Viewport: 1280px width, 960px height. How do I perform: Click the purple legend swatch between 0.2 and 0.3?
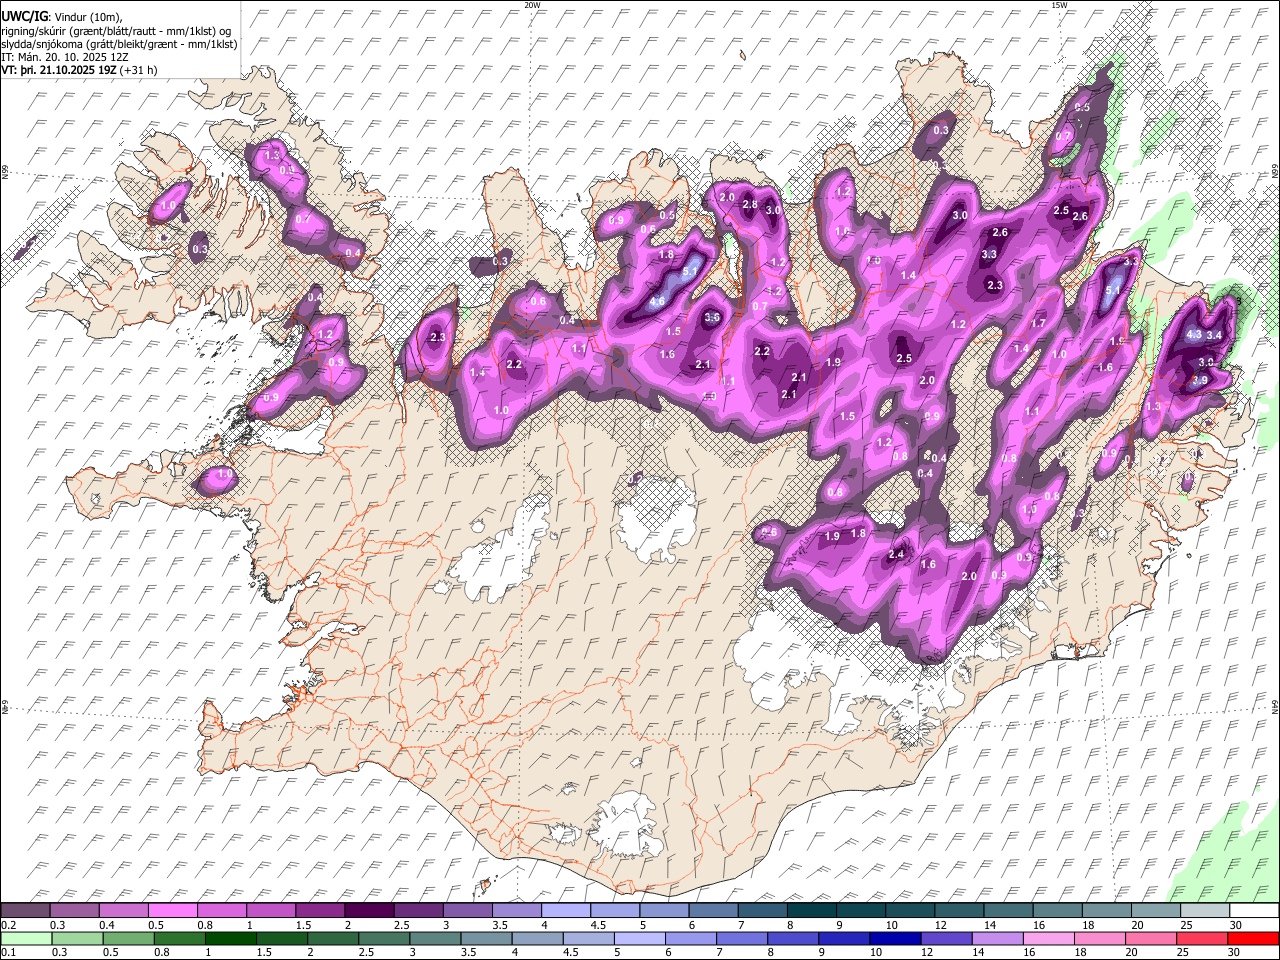pos(28,910)
